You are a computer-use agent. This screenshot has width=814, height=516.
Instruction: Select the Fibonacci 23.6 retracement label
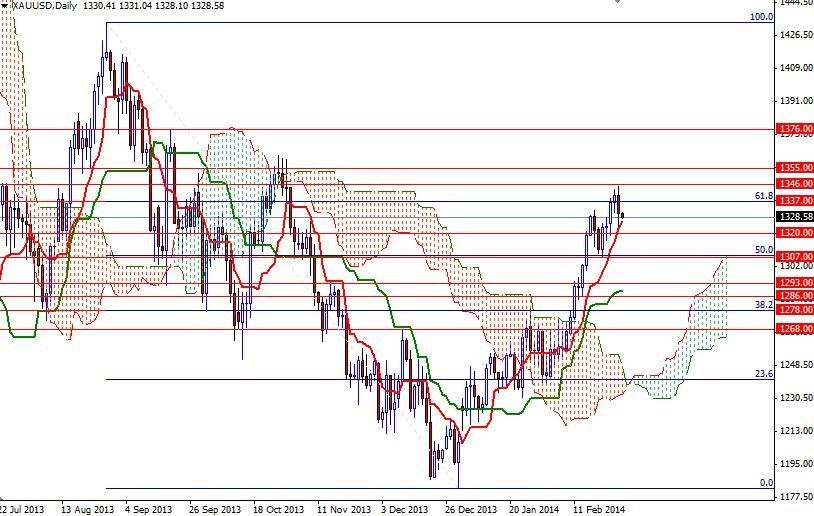[x=764, y=373]
